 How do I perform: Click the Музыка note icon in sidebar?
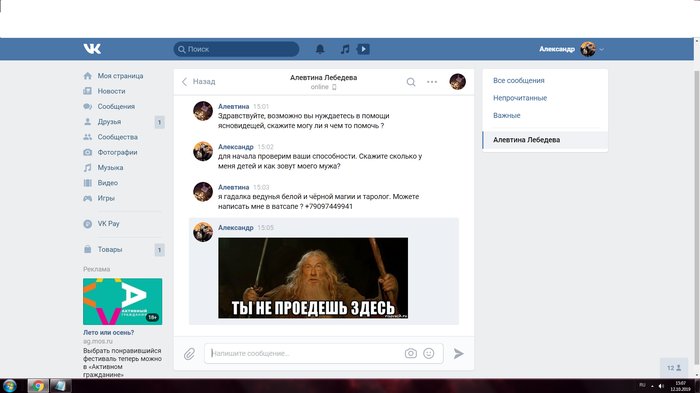coord(88,167)
